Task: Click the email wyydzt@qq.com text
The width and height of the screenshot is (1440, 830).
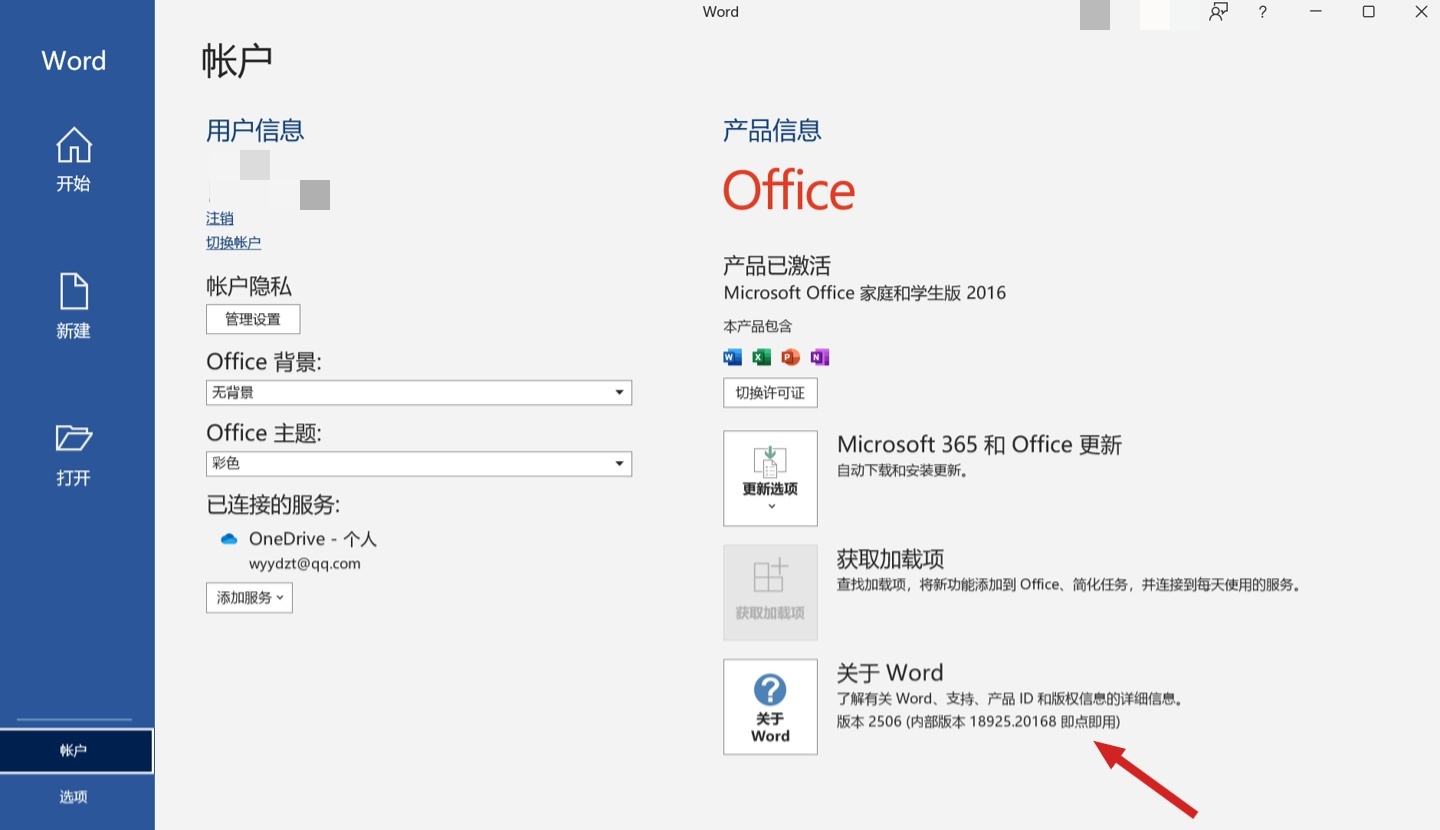Action: click(305, 564)
